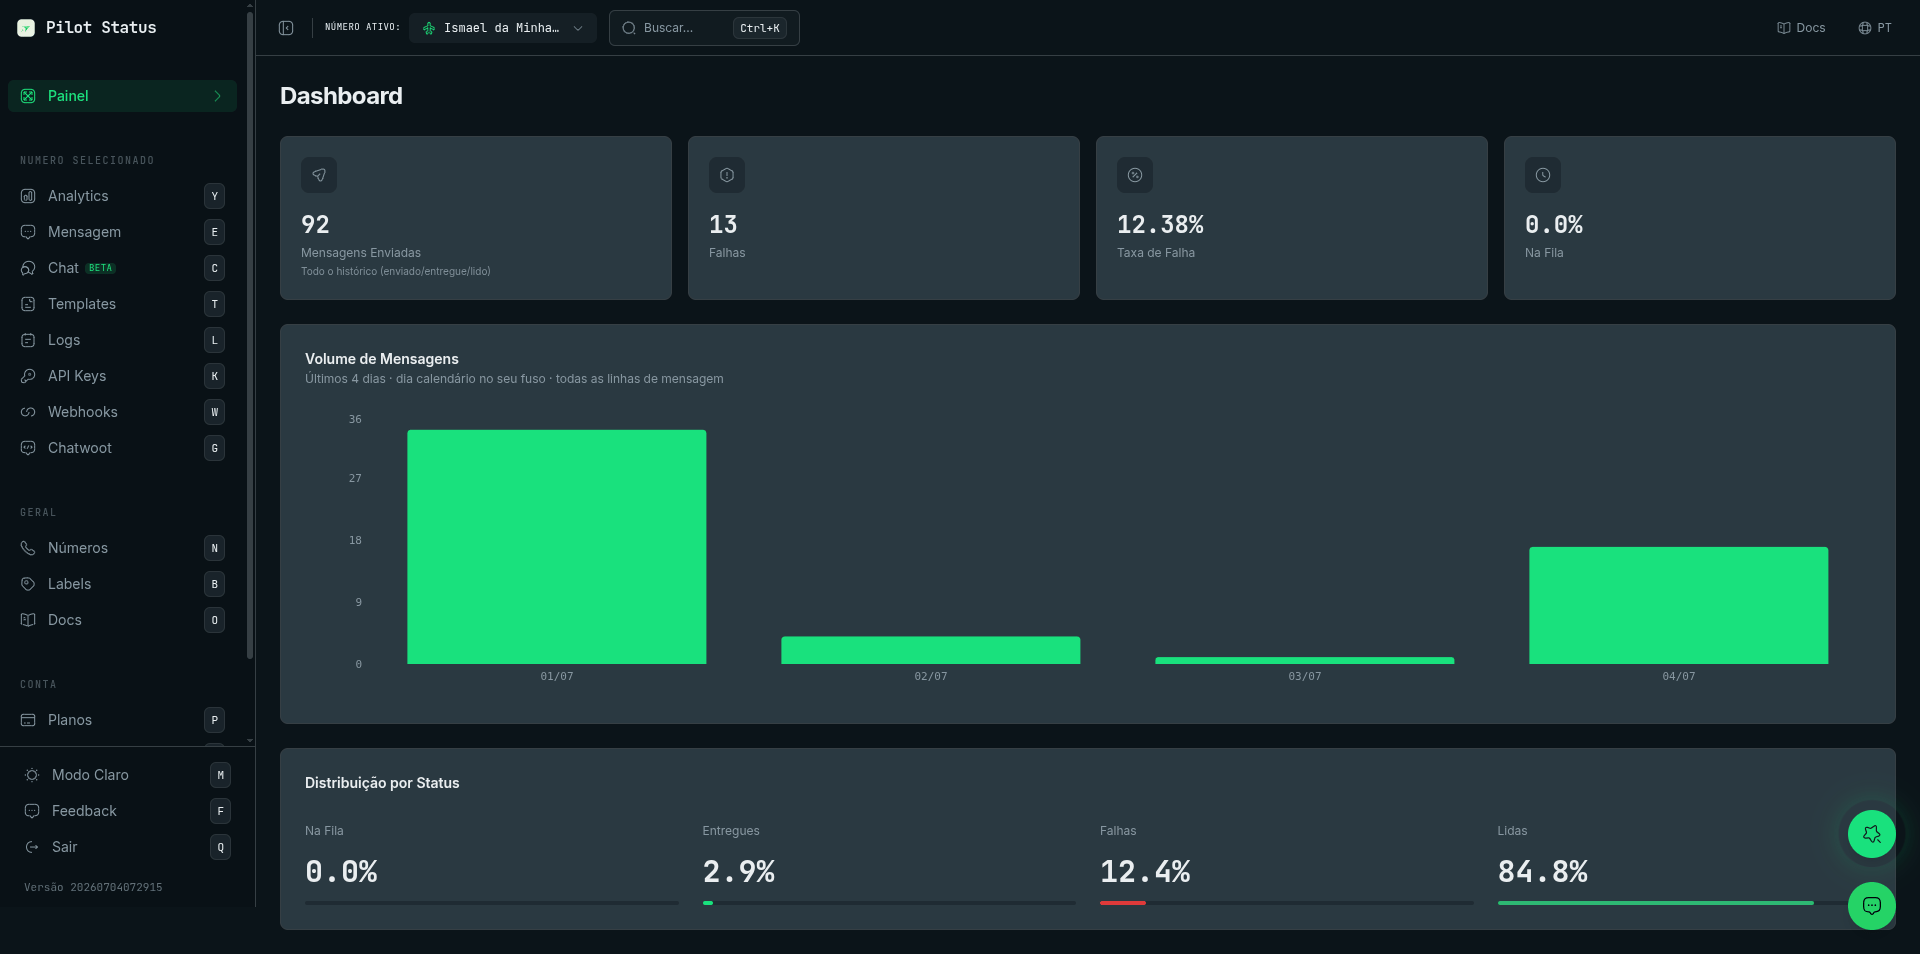This screenshot has height=954, width=1920.
Task: Focus the Buscar search field
Action: pos(704,28)
